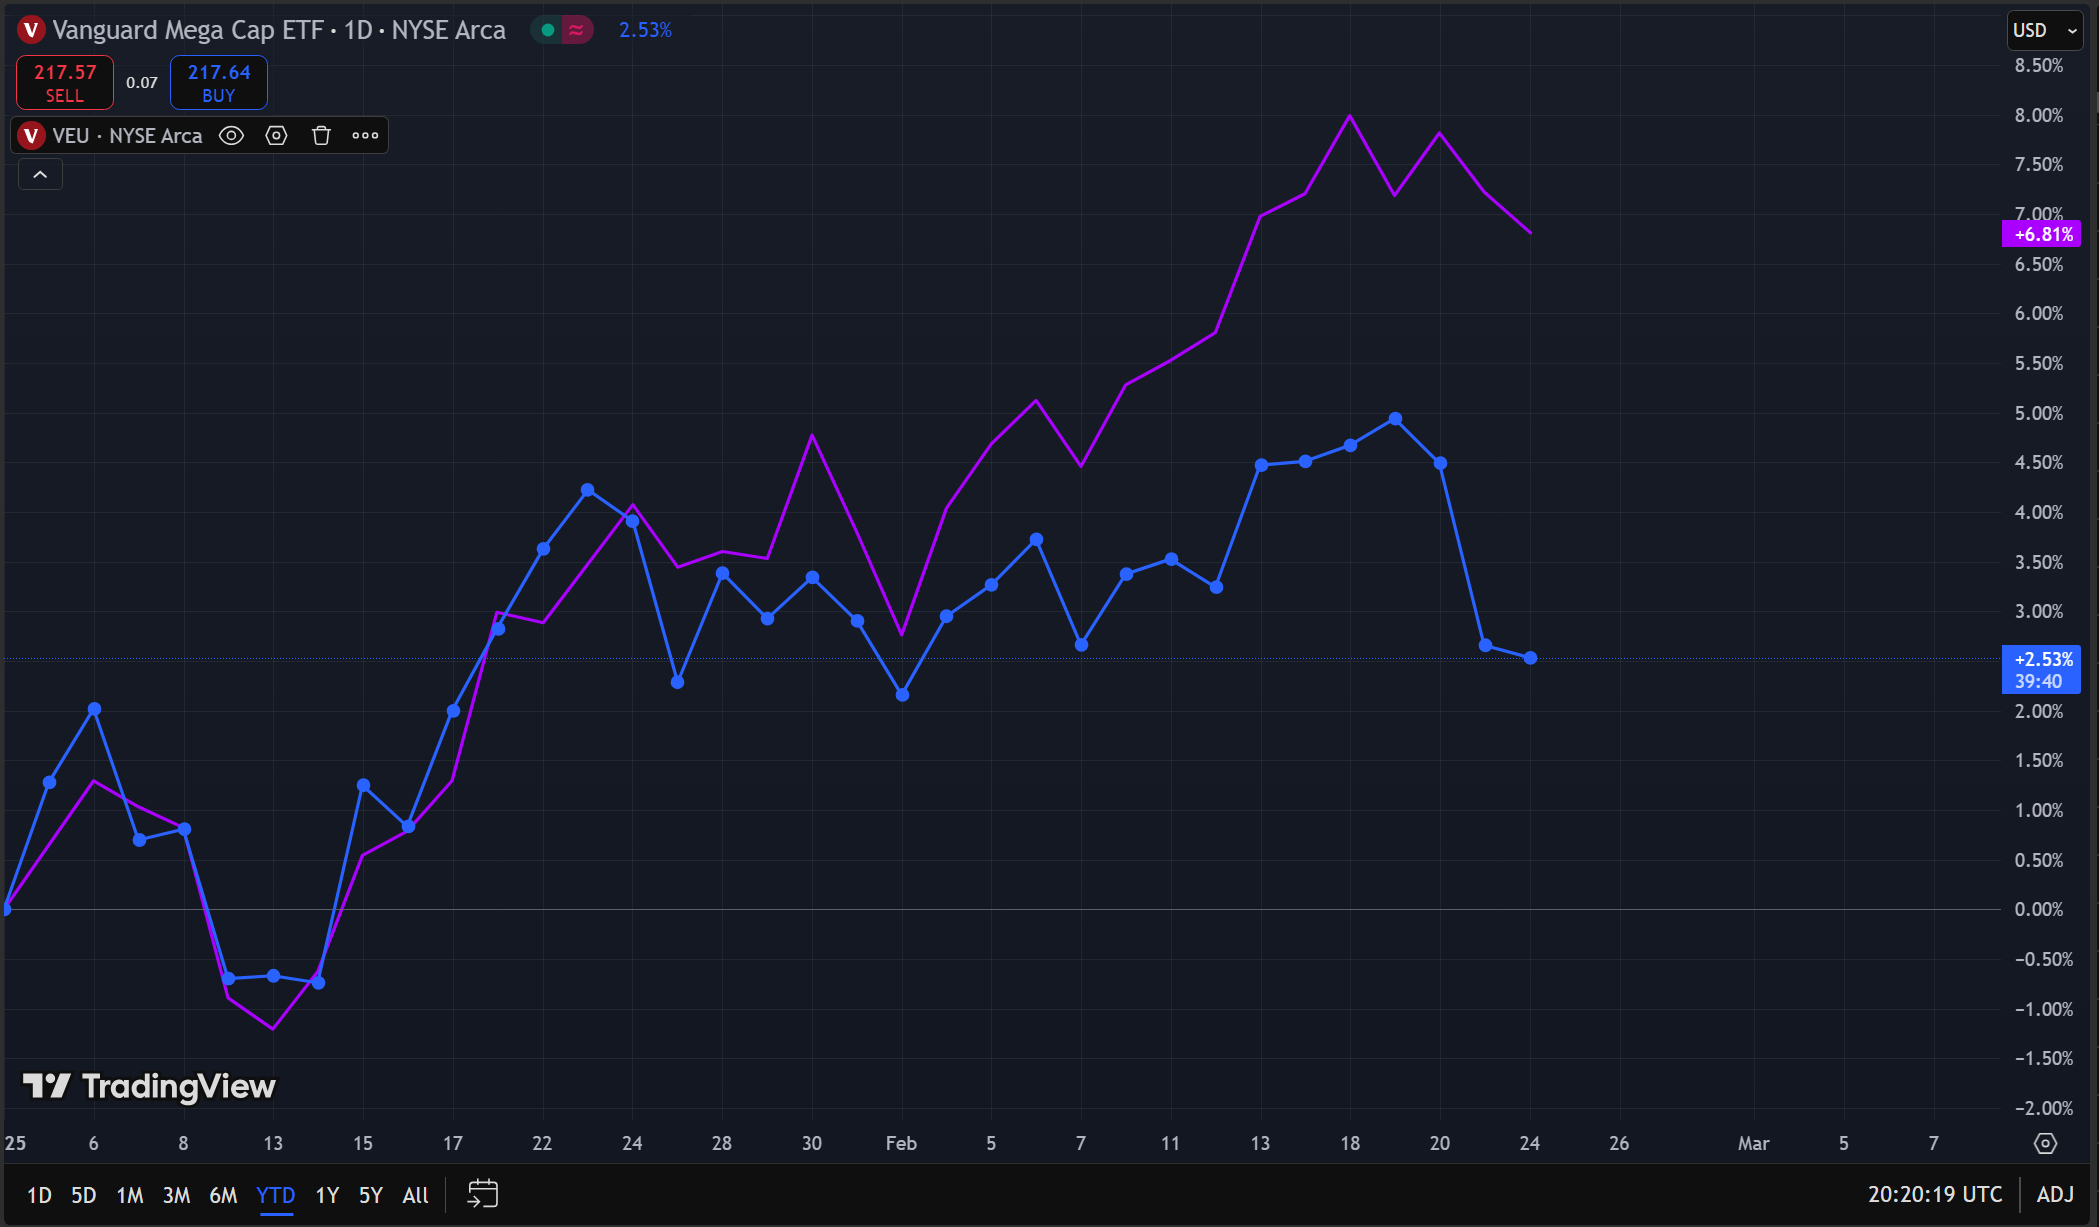Select the All time range
The height and width of the screenshot is (1227, 2099).
point(415,1195)
